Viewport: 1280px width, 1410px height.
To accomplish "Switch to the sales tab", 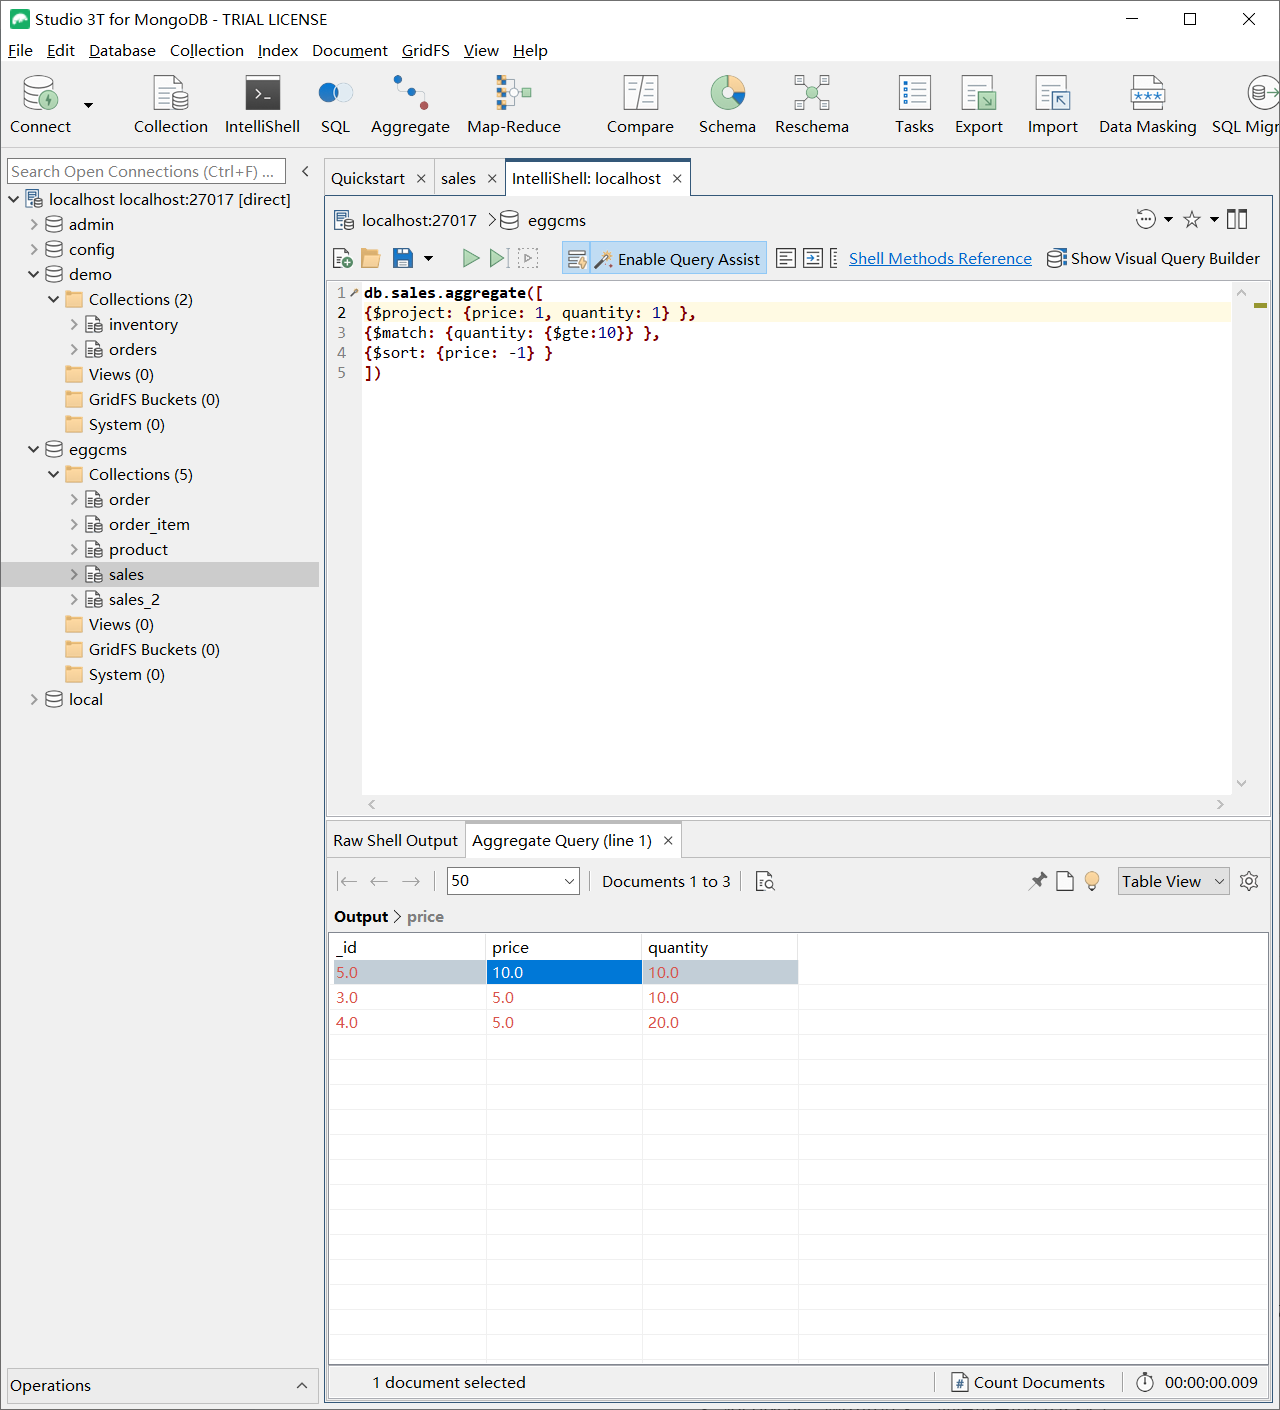I will pos(458,179).
